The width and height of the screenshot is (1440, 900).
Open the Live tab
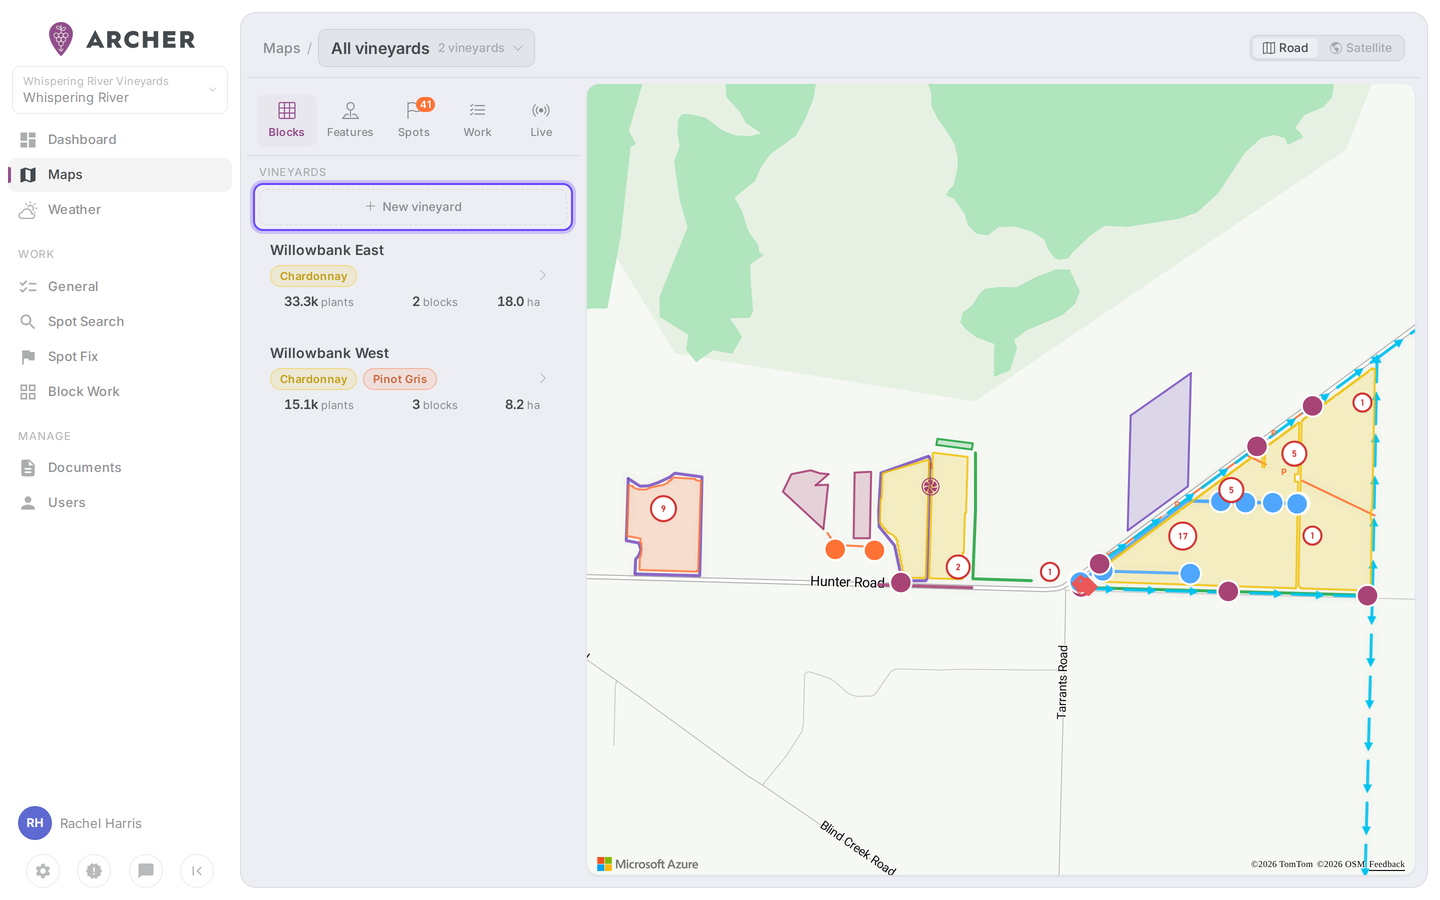click(541, 120)
